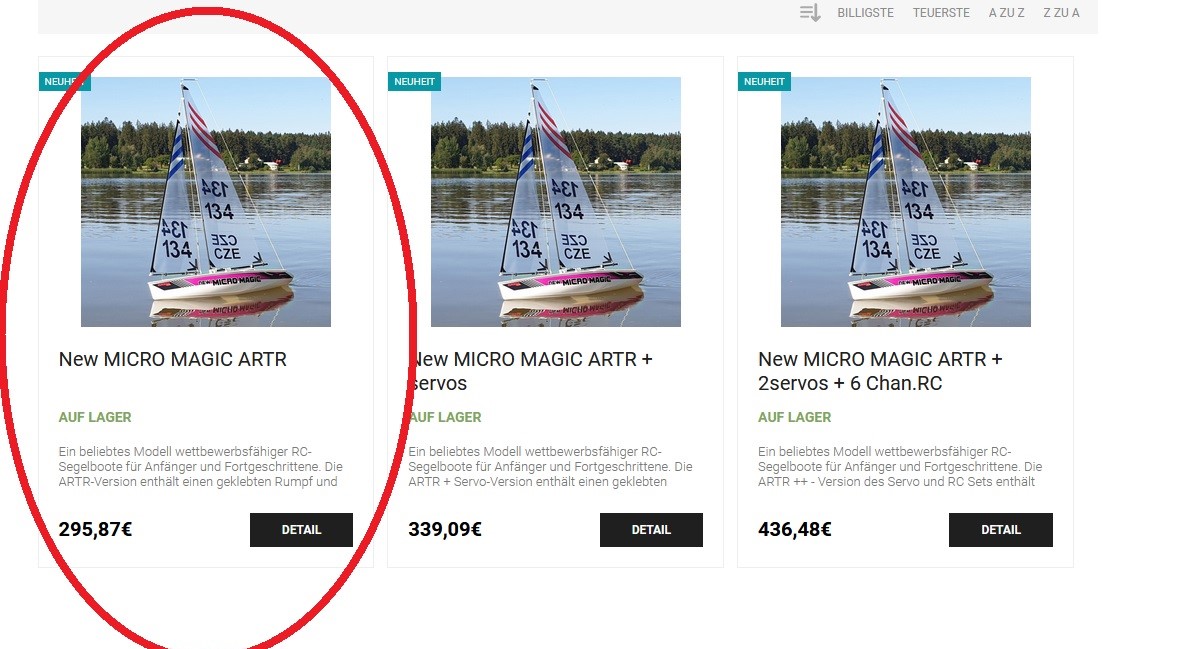Click the NEUHEIT badge on middle product
The image size is (1197, 649).
pos(413,81)
